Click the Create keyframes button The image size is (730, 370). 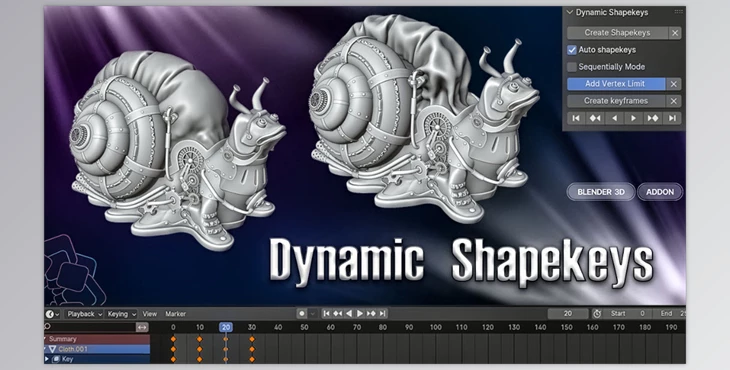(617, 101)
